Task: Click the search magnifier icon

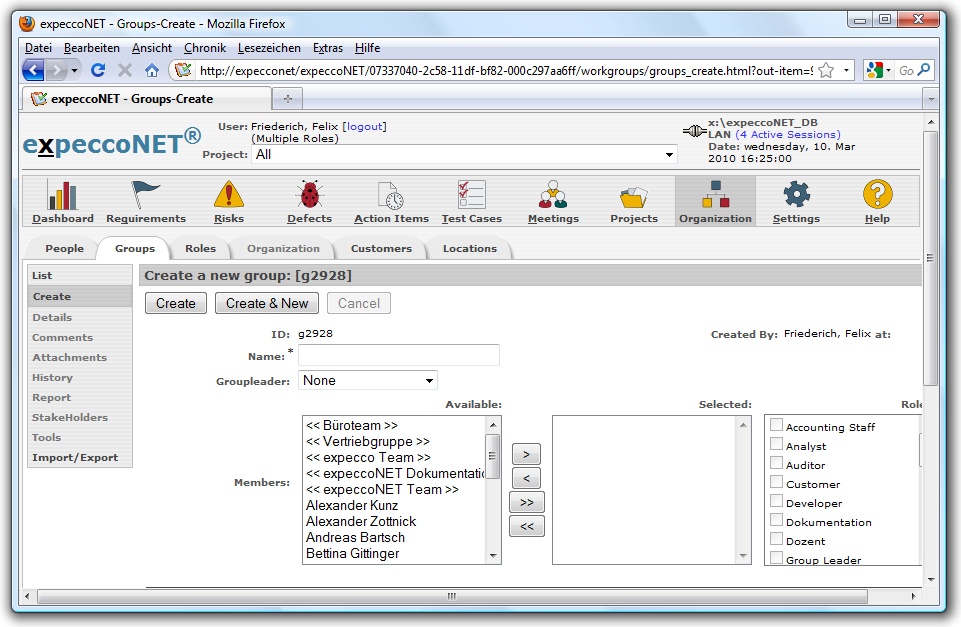Action: 924,70
